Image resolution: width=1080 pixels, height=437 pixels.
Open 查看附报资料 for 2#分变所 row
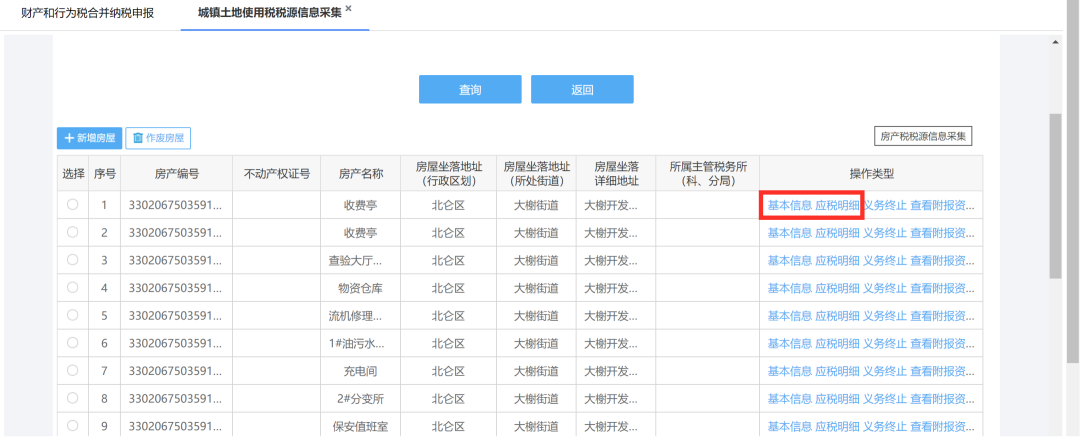tap(942, 398)
